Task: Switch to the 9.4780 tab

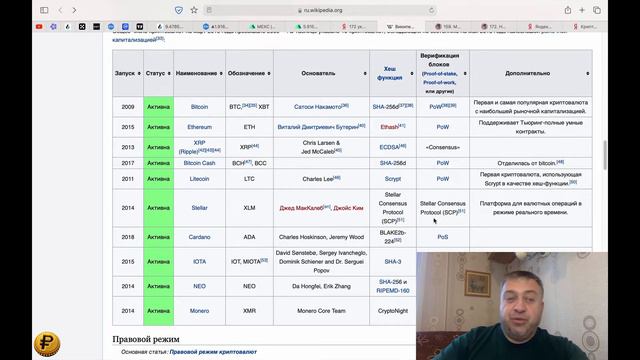Action: 171,27
